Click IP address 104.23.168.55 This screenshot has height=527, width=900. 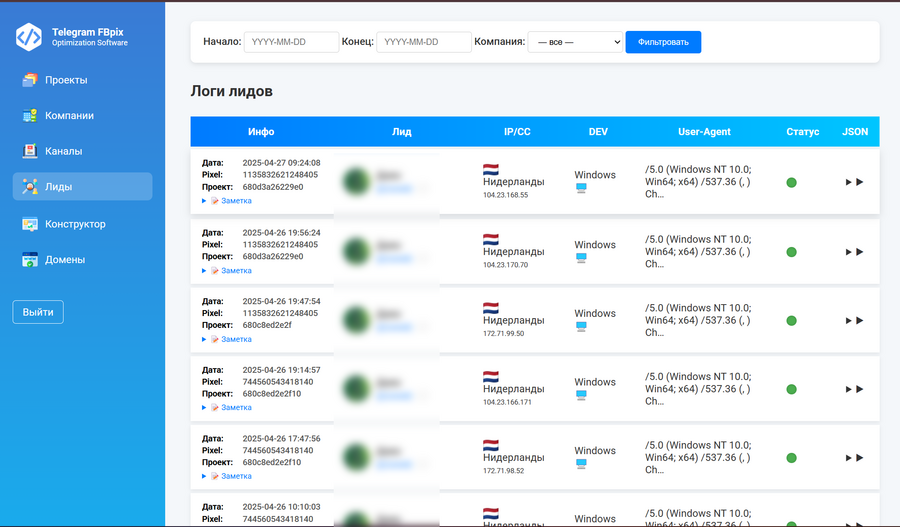tap(506, 195)
